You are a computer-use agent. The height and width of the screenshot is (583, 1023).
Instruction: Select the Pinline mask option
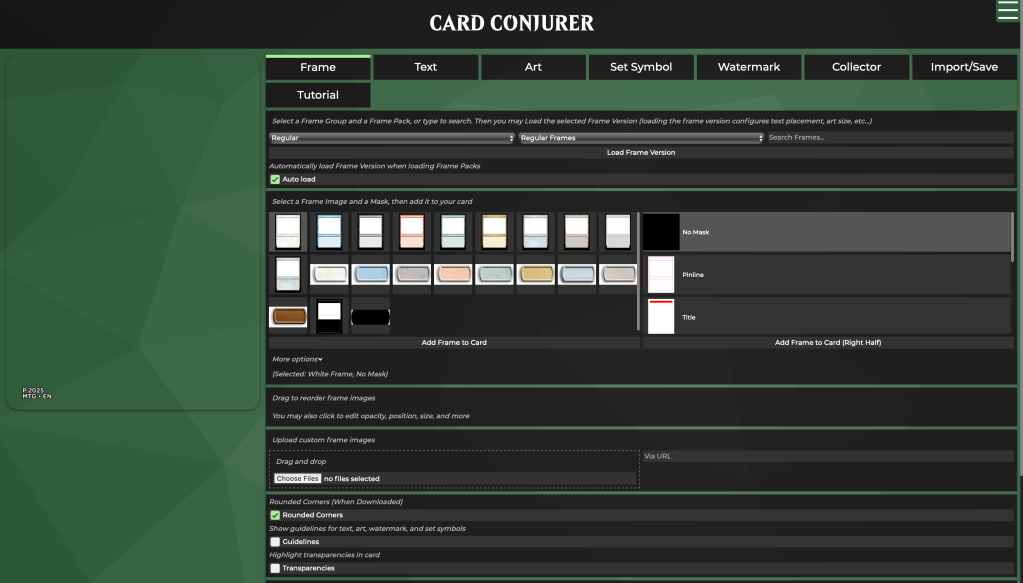(x=827, y=274)
